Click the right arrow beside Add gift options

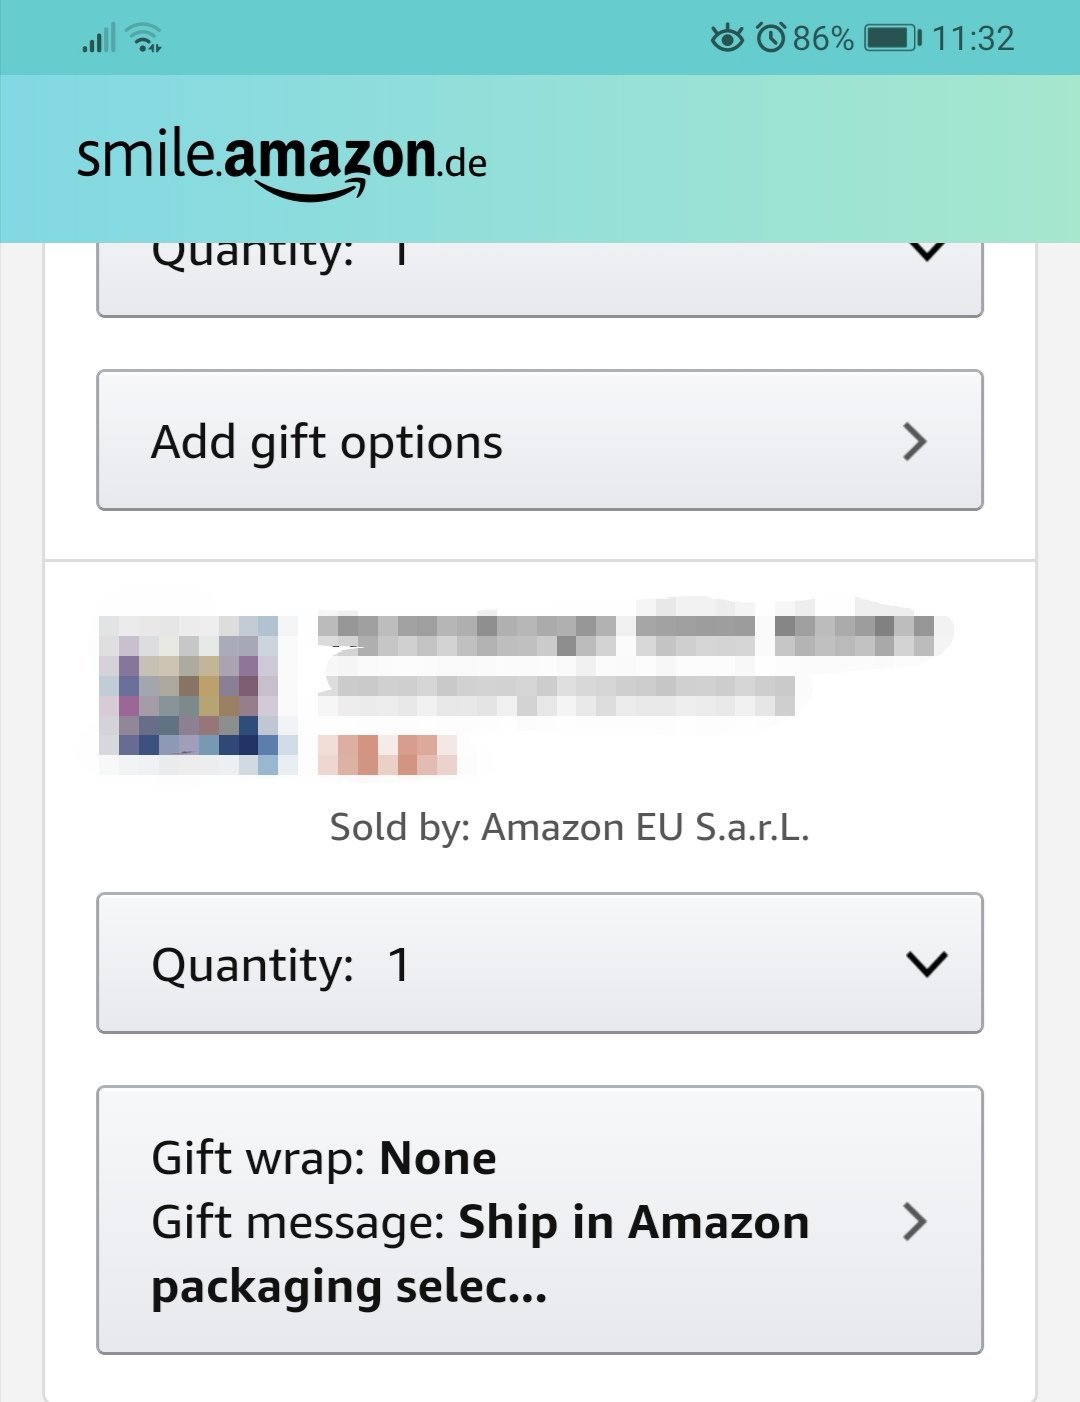[x=914, y=441]
